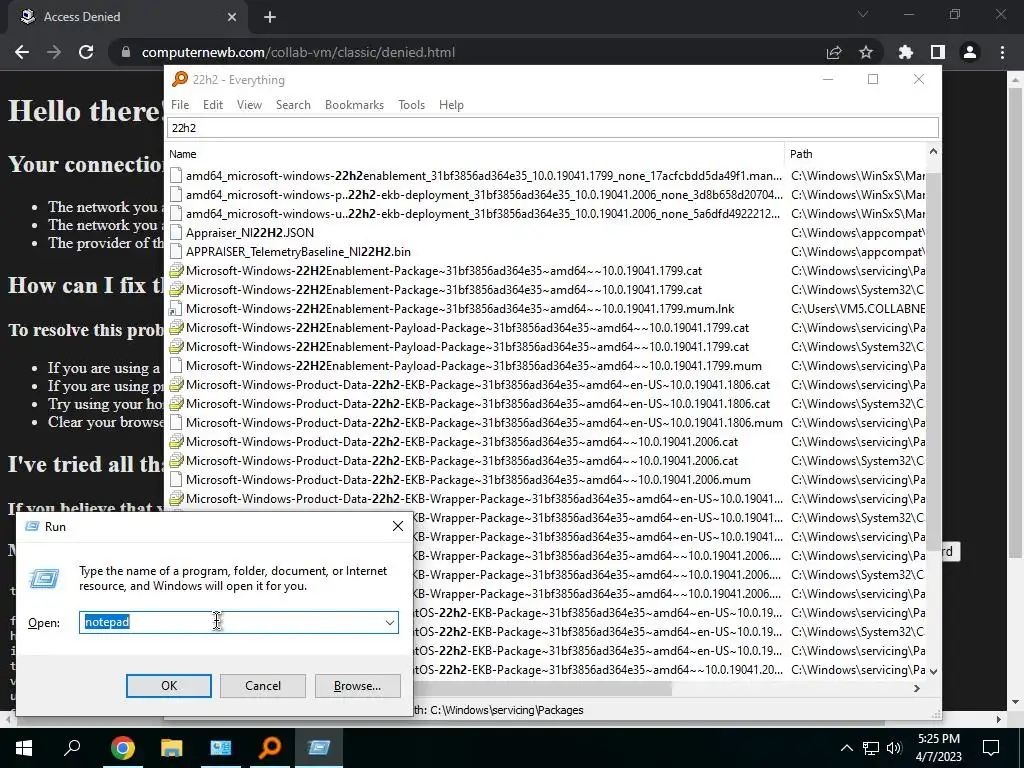Bookmark this page with star icon
The image size is (1024, 768).
[x=866, y=52]
